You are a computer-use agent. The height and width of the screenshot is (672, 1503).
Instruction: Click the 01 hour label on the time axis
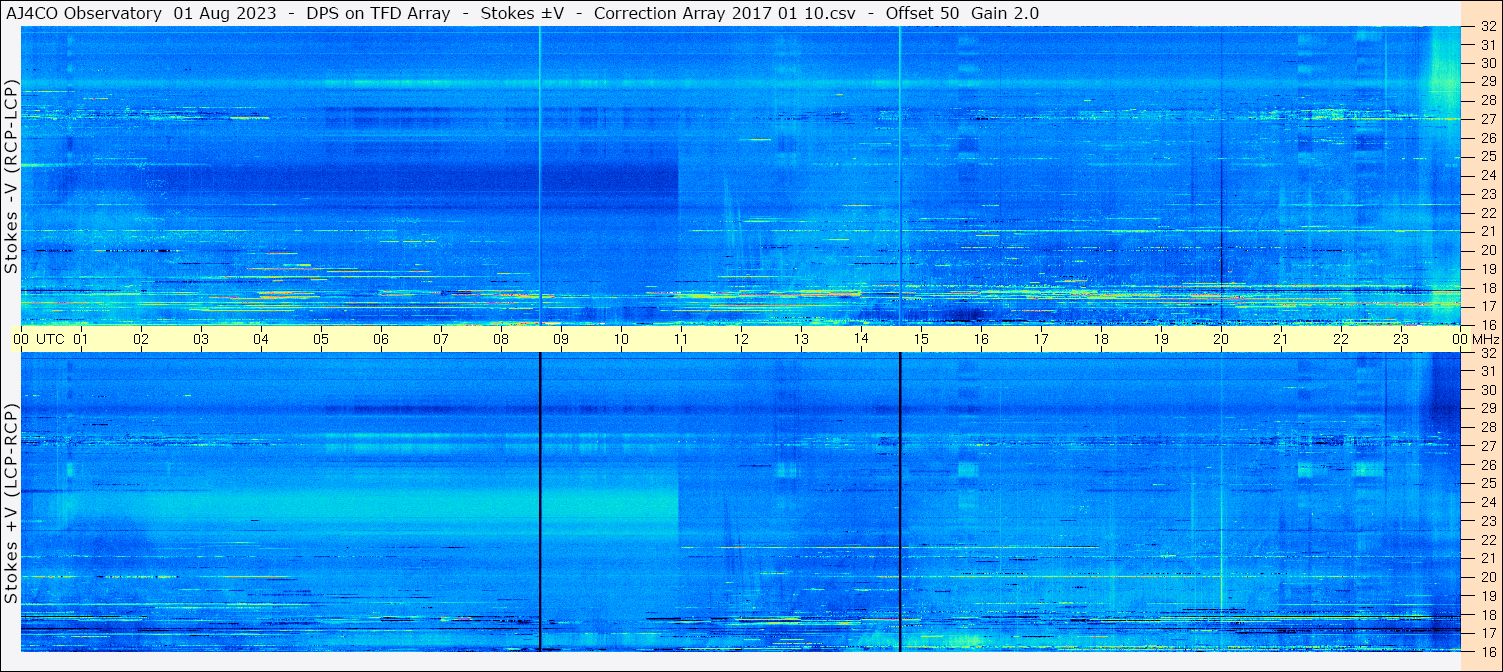[81, 339]
